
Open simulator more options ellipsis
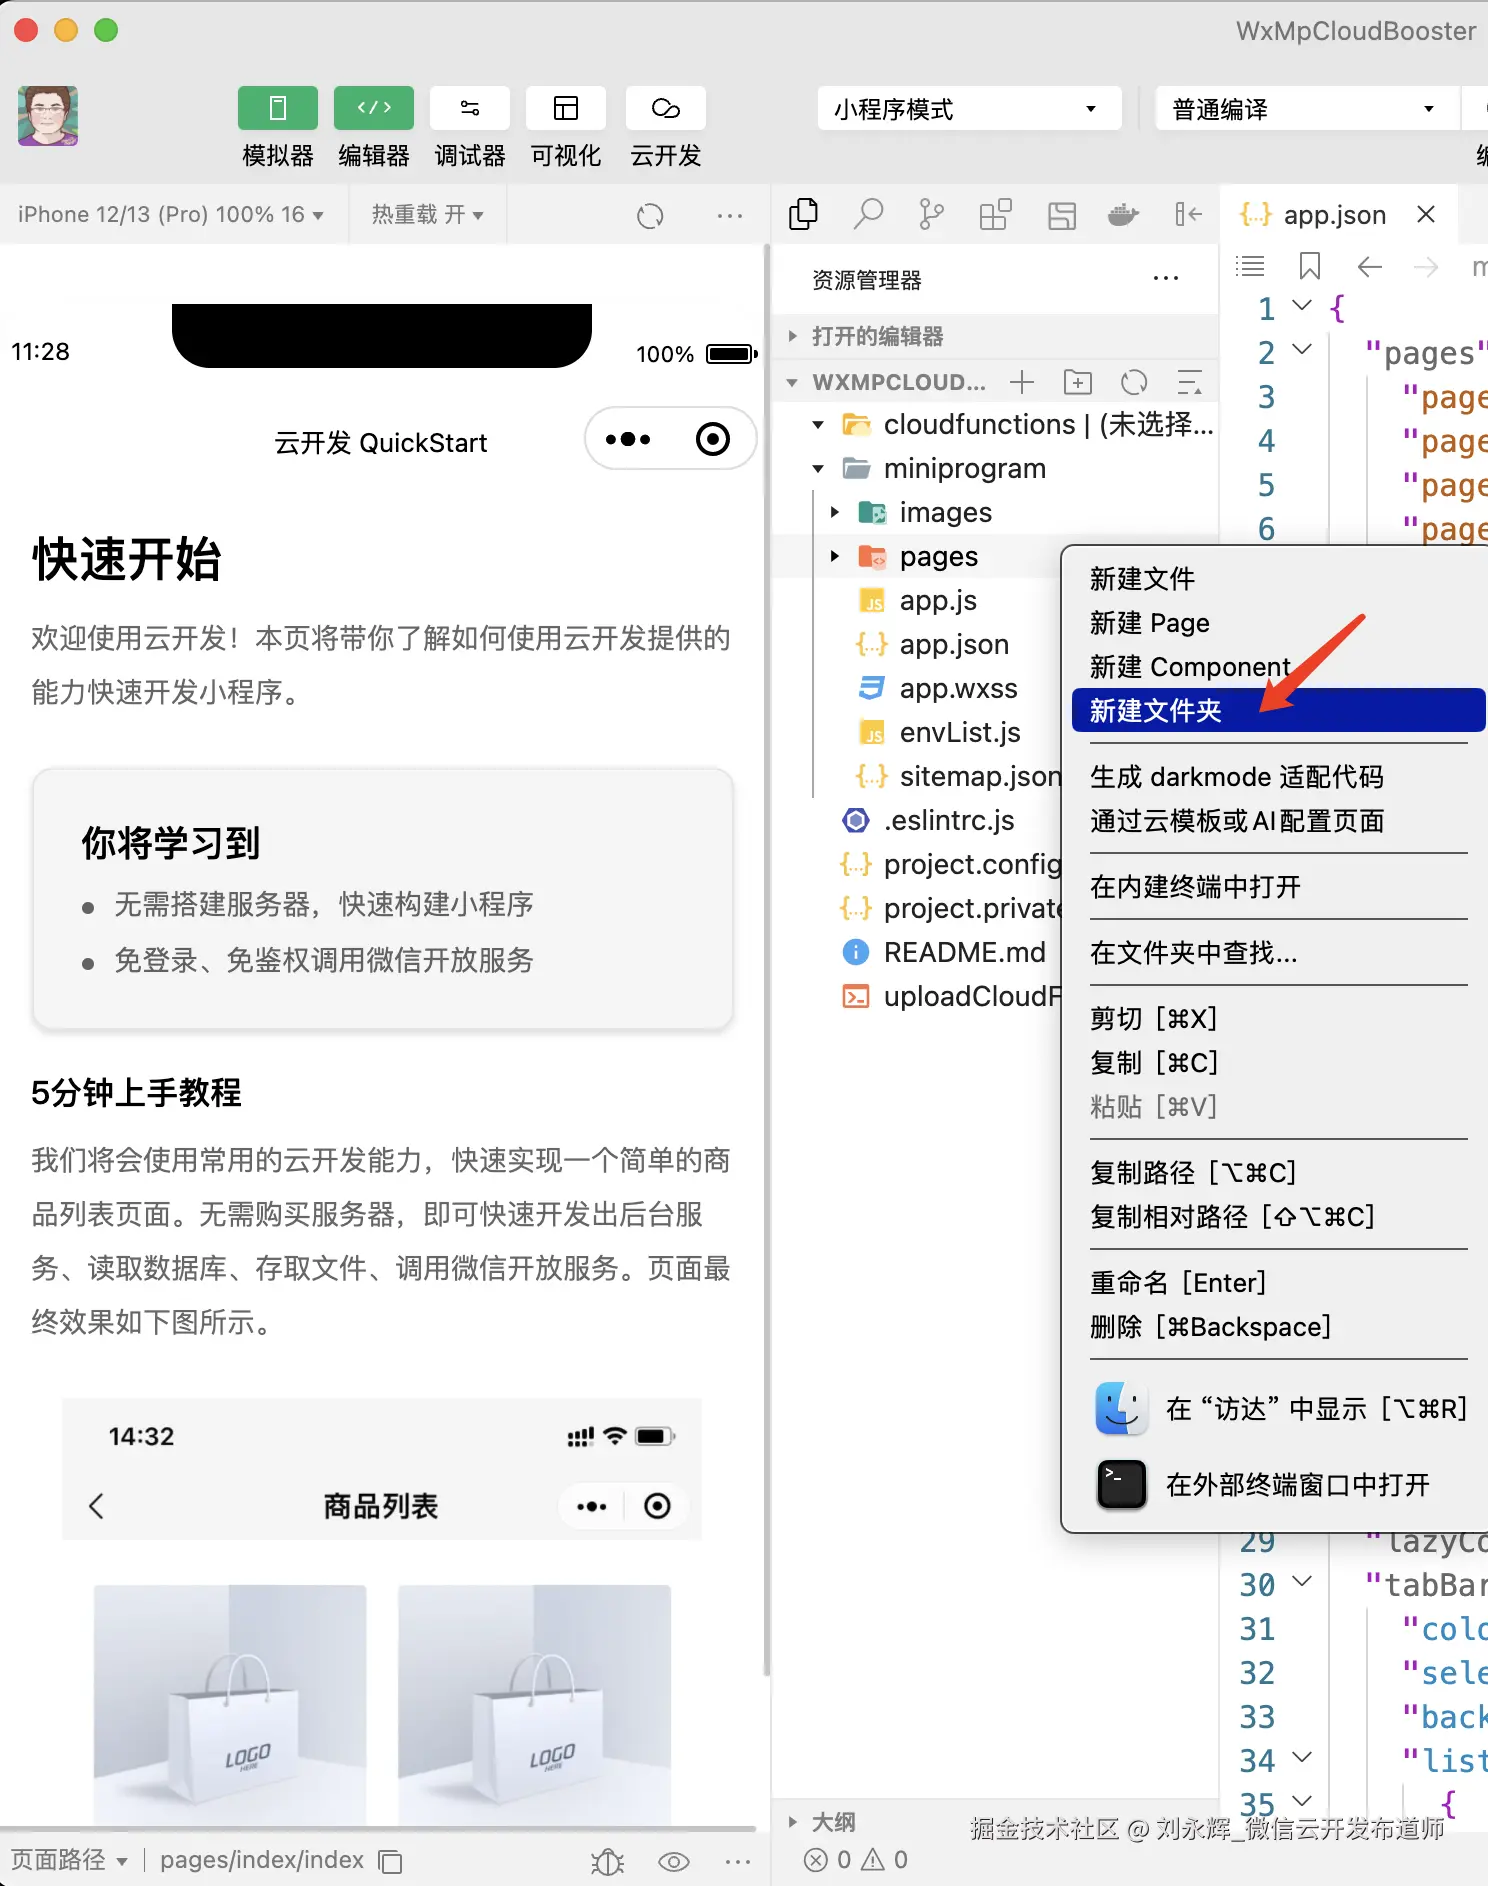tap(730, 215)
